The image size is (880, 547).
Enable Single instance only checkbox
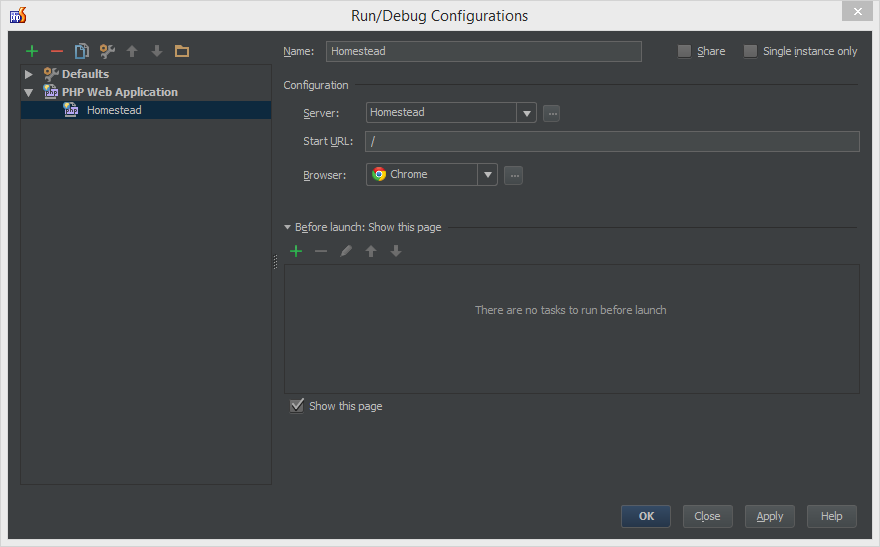[750, 51]
